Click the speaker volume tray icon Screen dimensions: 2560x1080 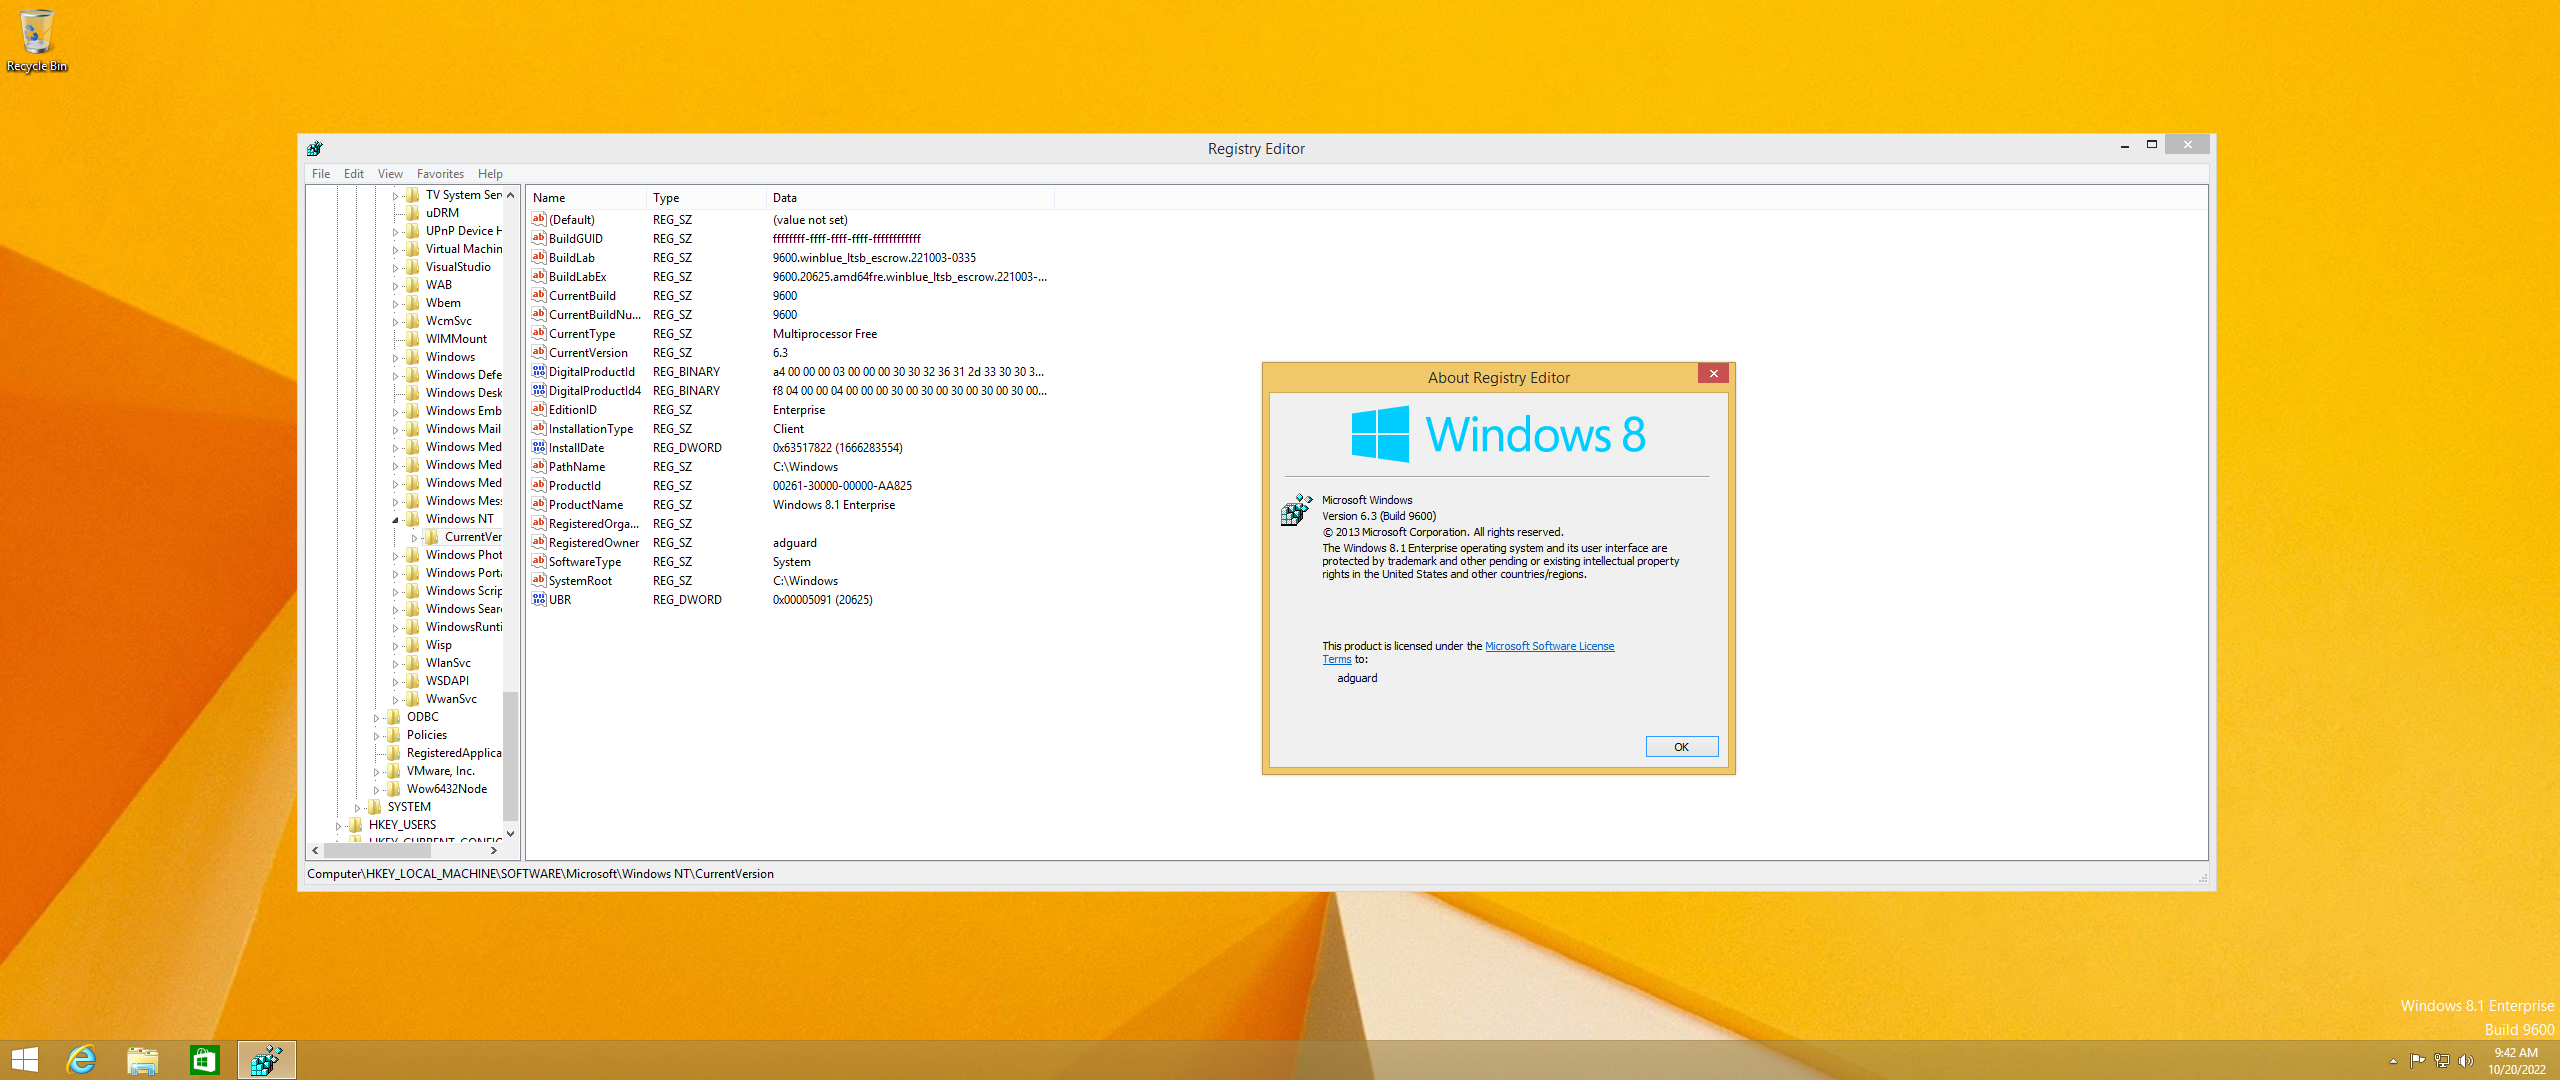pos(2466,1061)
